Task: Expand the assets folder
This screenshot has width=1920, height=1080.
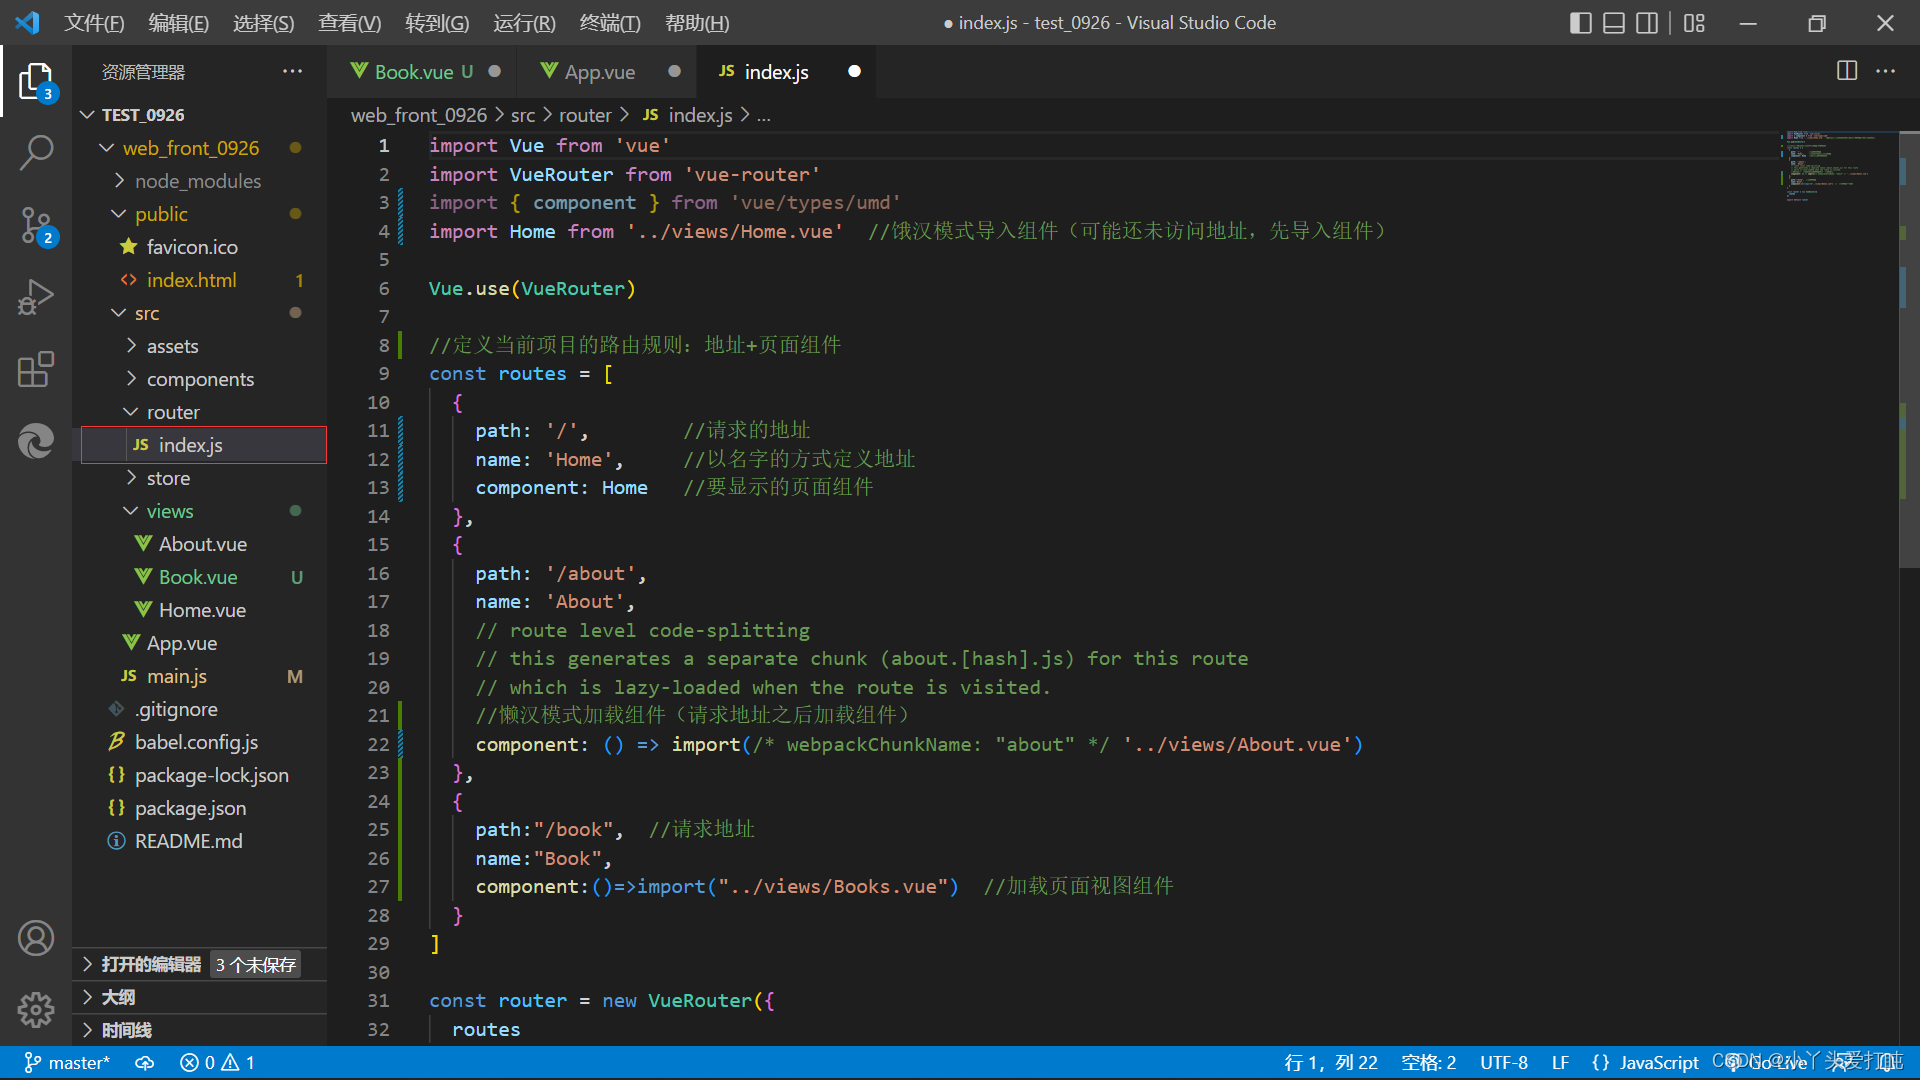Action: [131, 346]
